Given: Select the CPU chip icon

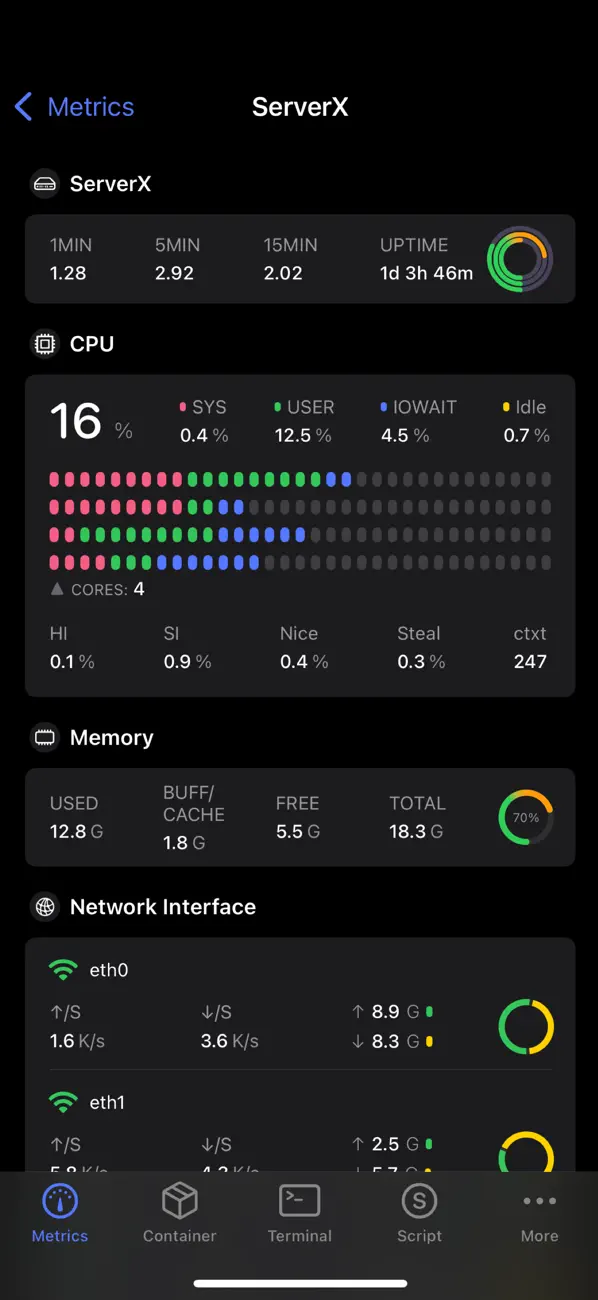Looking at the screenshot, I should point(43,343).
